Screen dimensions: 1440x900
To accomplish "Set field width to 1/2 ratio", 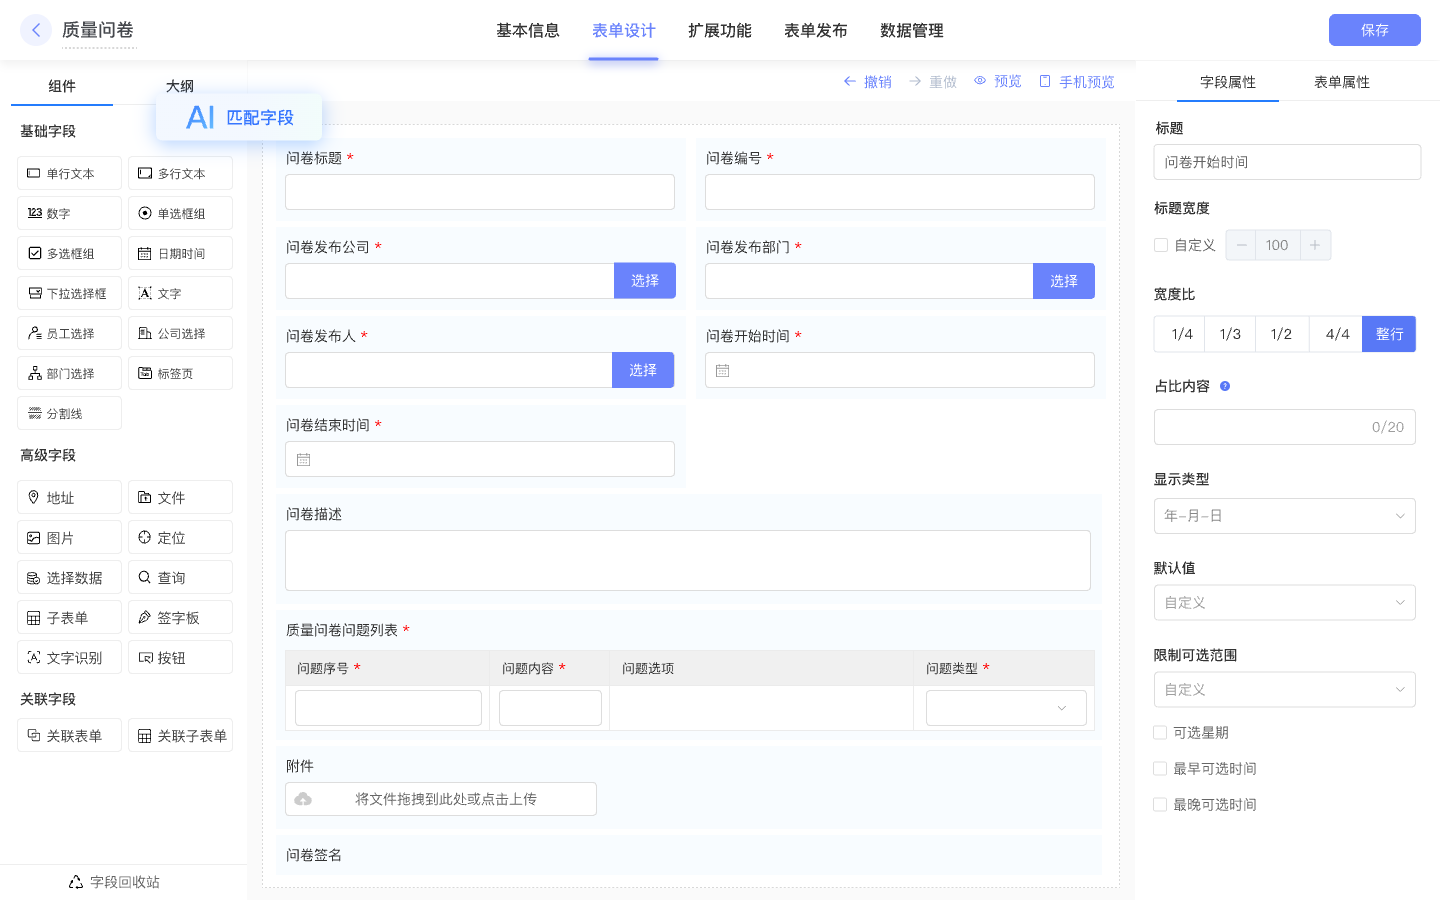I will click(1282, 334).
